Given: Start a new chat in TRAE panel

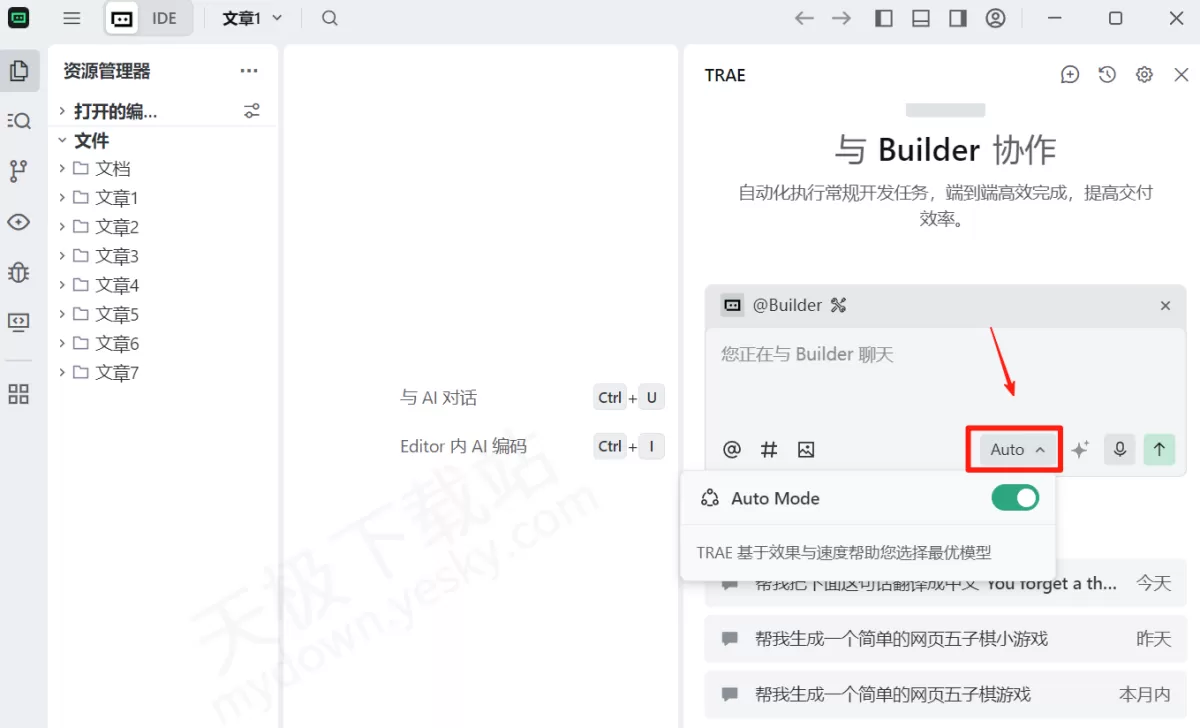Looking at the screenshot, I should pos(1070,75).
